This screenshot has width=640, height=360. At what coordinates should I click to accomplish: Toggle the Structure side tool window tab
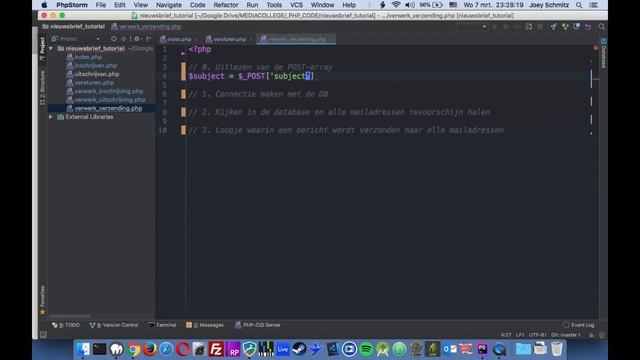[x=42, y=87]
